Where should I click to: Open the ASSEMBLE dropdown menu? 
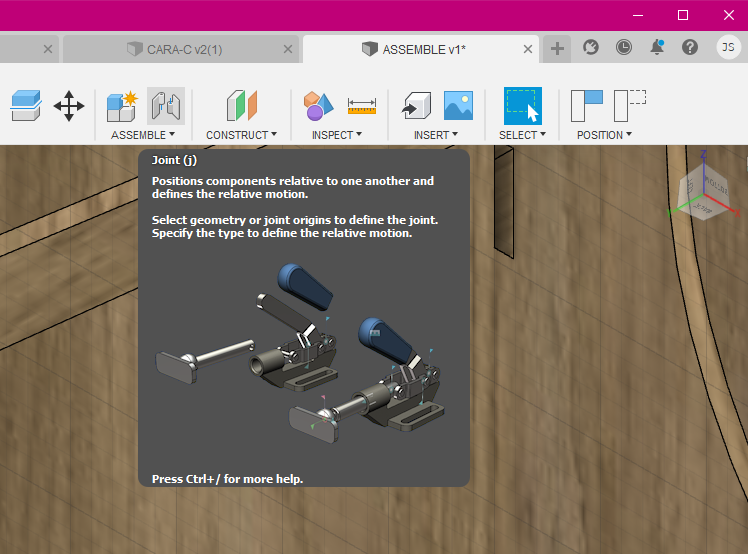coord(143,135)
